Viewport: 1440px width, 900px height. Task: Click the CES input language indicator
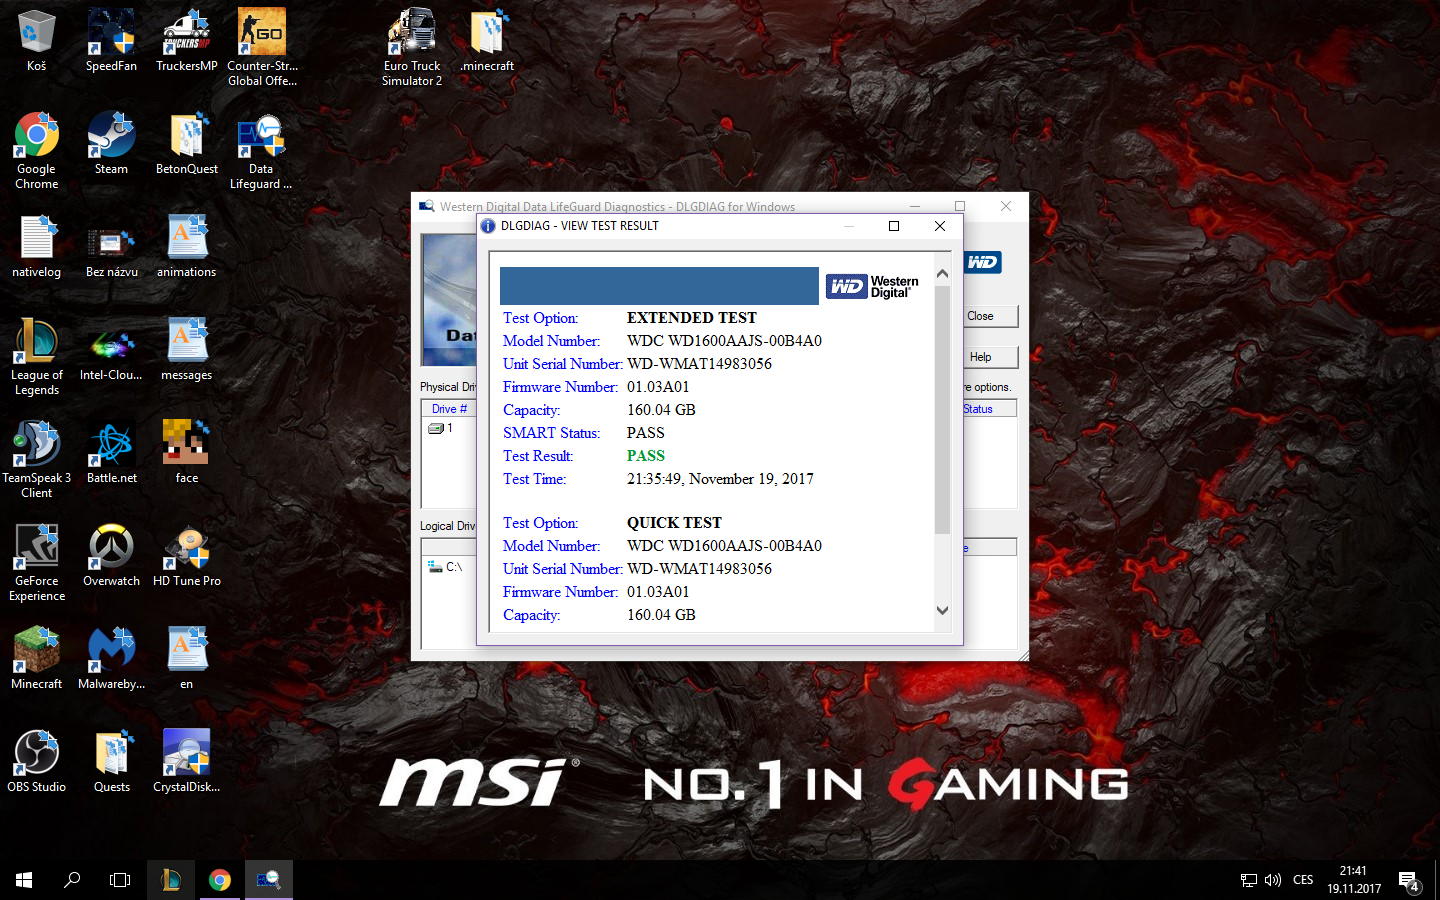coord(1303,880)
